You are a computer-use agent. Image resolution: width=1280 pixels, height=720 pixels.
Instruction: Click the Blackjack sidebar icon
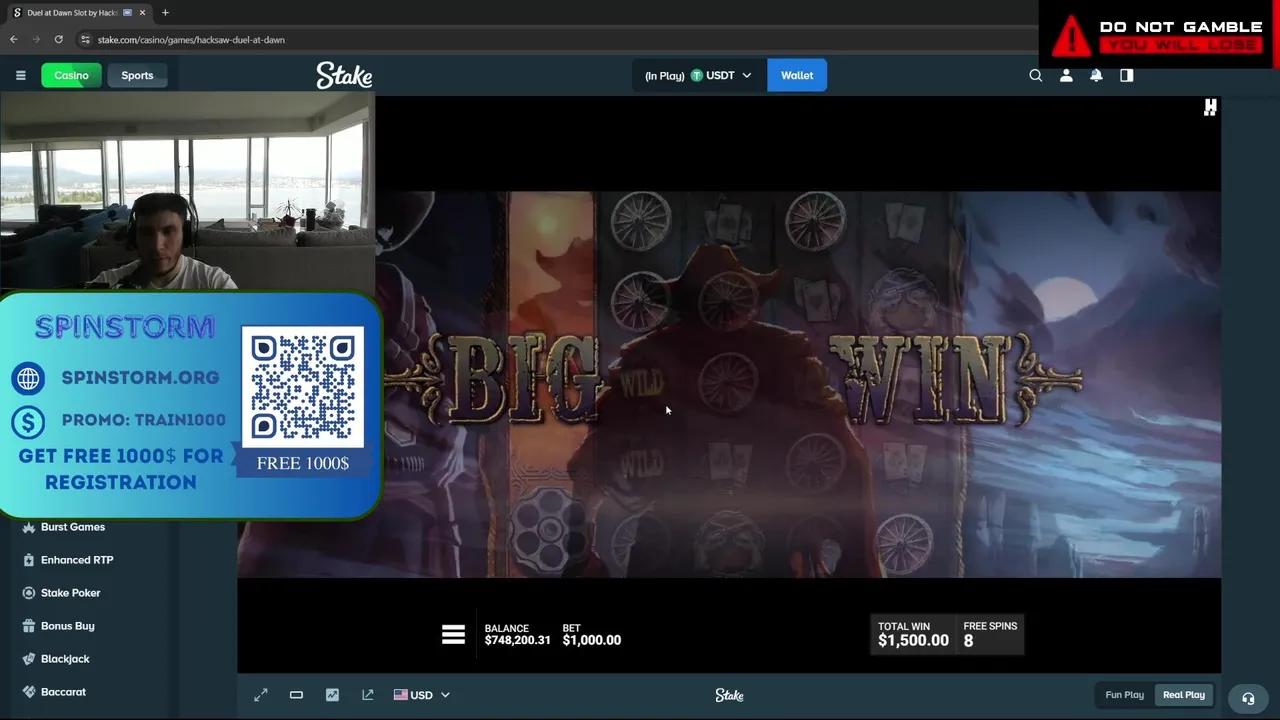coord(29,659)
